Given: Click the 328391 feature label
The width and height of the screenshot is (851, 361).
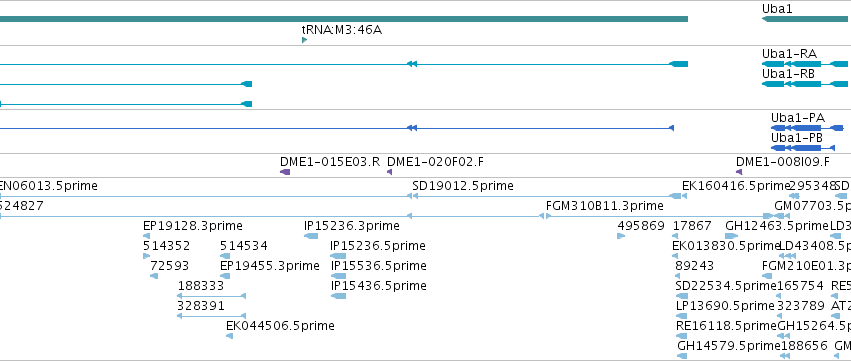Looking at the screenshot, I should coord(200,306).
